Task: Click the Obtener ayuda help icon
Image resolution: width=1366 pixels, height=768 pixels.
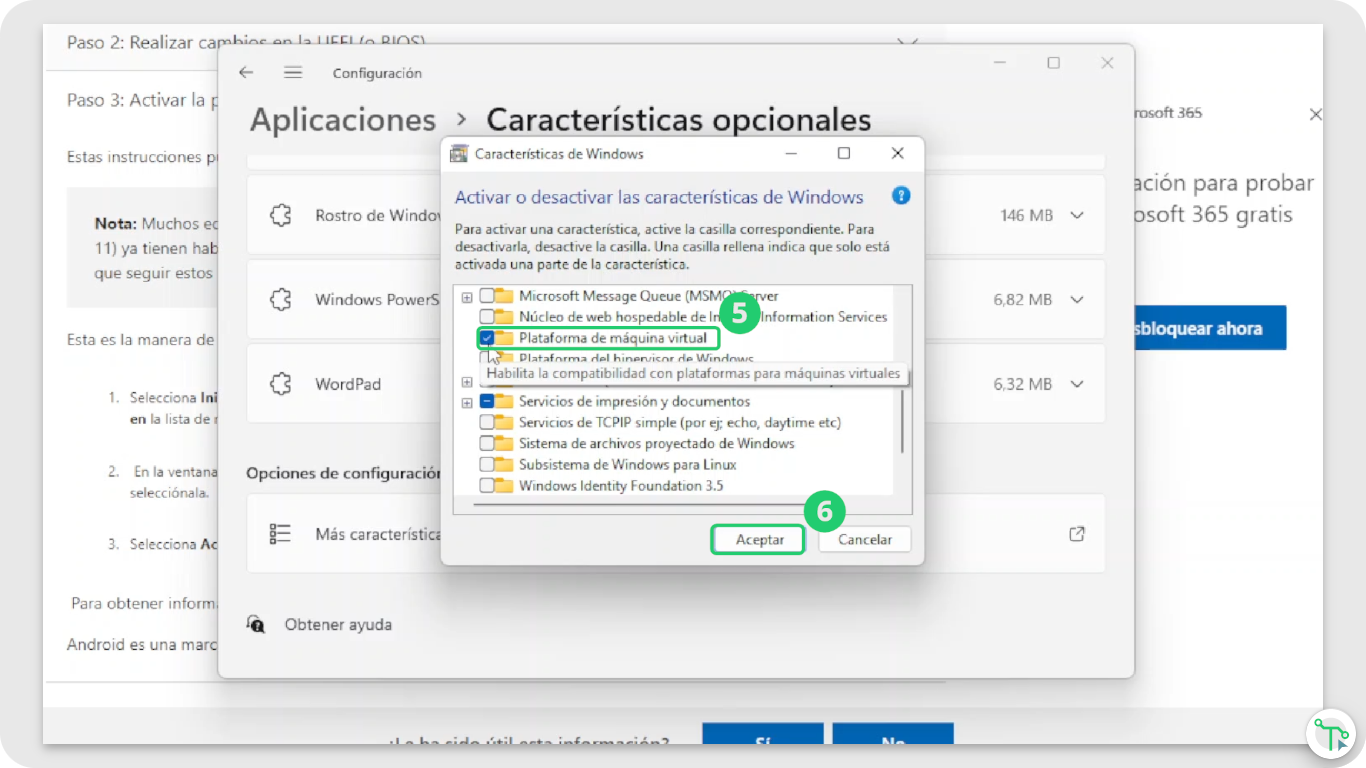Action: click(257, 625)
